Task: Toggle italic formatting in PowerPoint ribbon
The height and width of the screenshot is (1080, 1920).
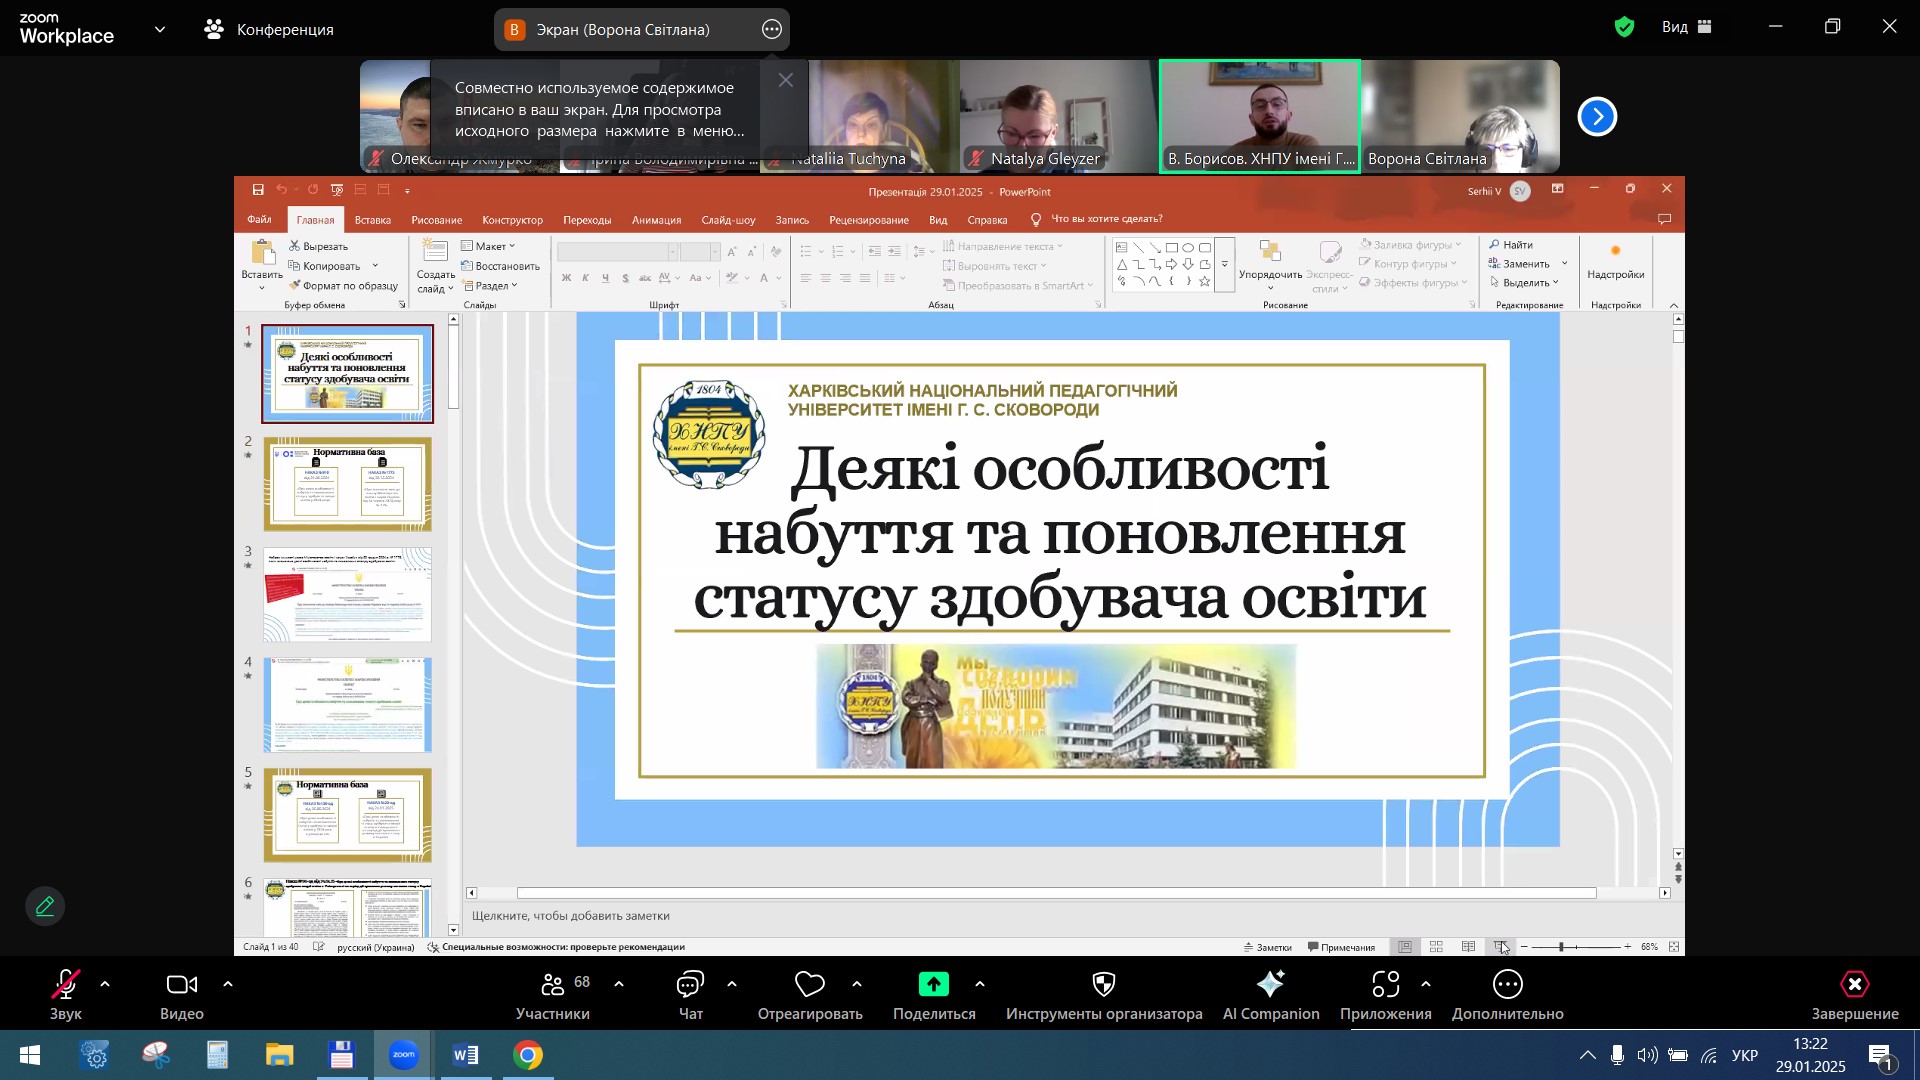Action: click(x=586, y=279)
